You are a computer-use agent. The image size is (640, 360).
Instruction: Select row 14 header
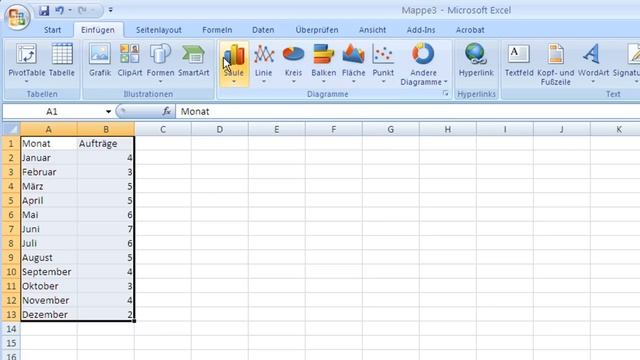click(x=11, y=329)
